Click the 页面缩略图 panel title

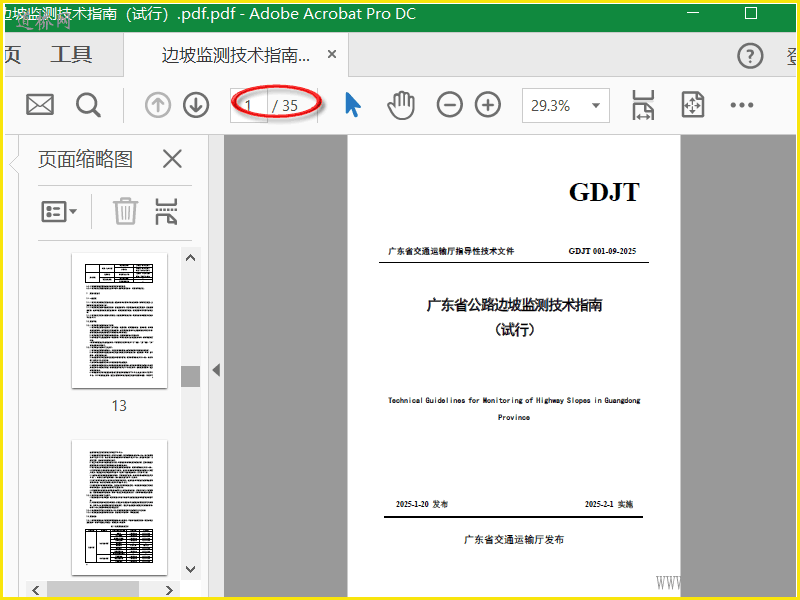(85, 159)
